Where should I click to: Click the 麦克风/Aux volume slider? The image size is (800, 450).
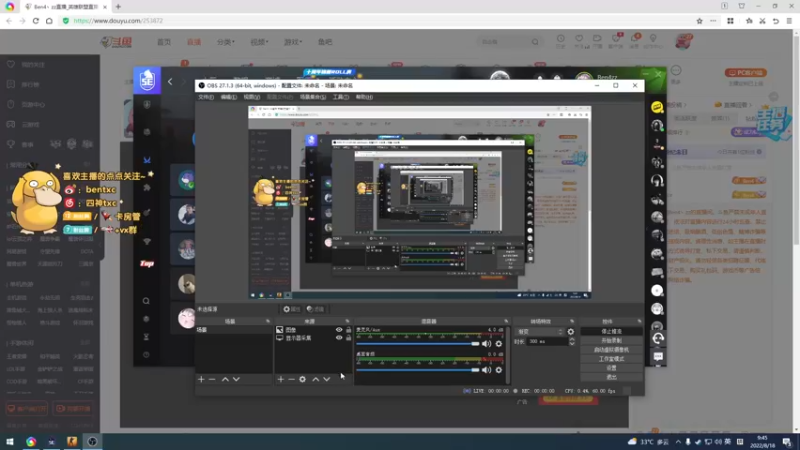pyautogui.click(x=417, y=344)
